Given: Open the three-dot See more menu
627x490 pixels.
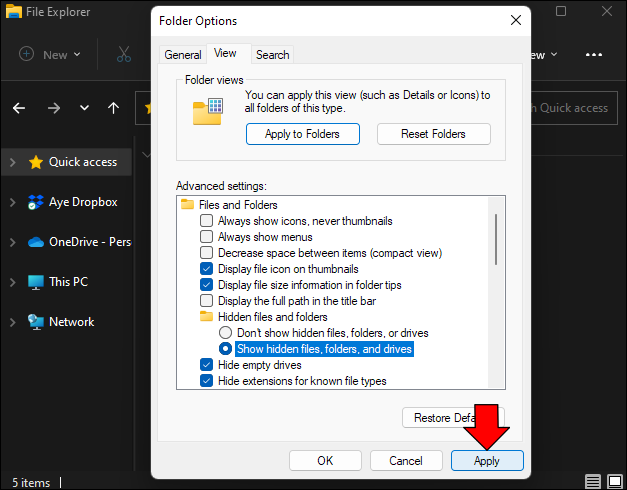Looking at the screenshot, I should 594,55.
